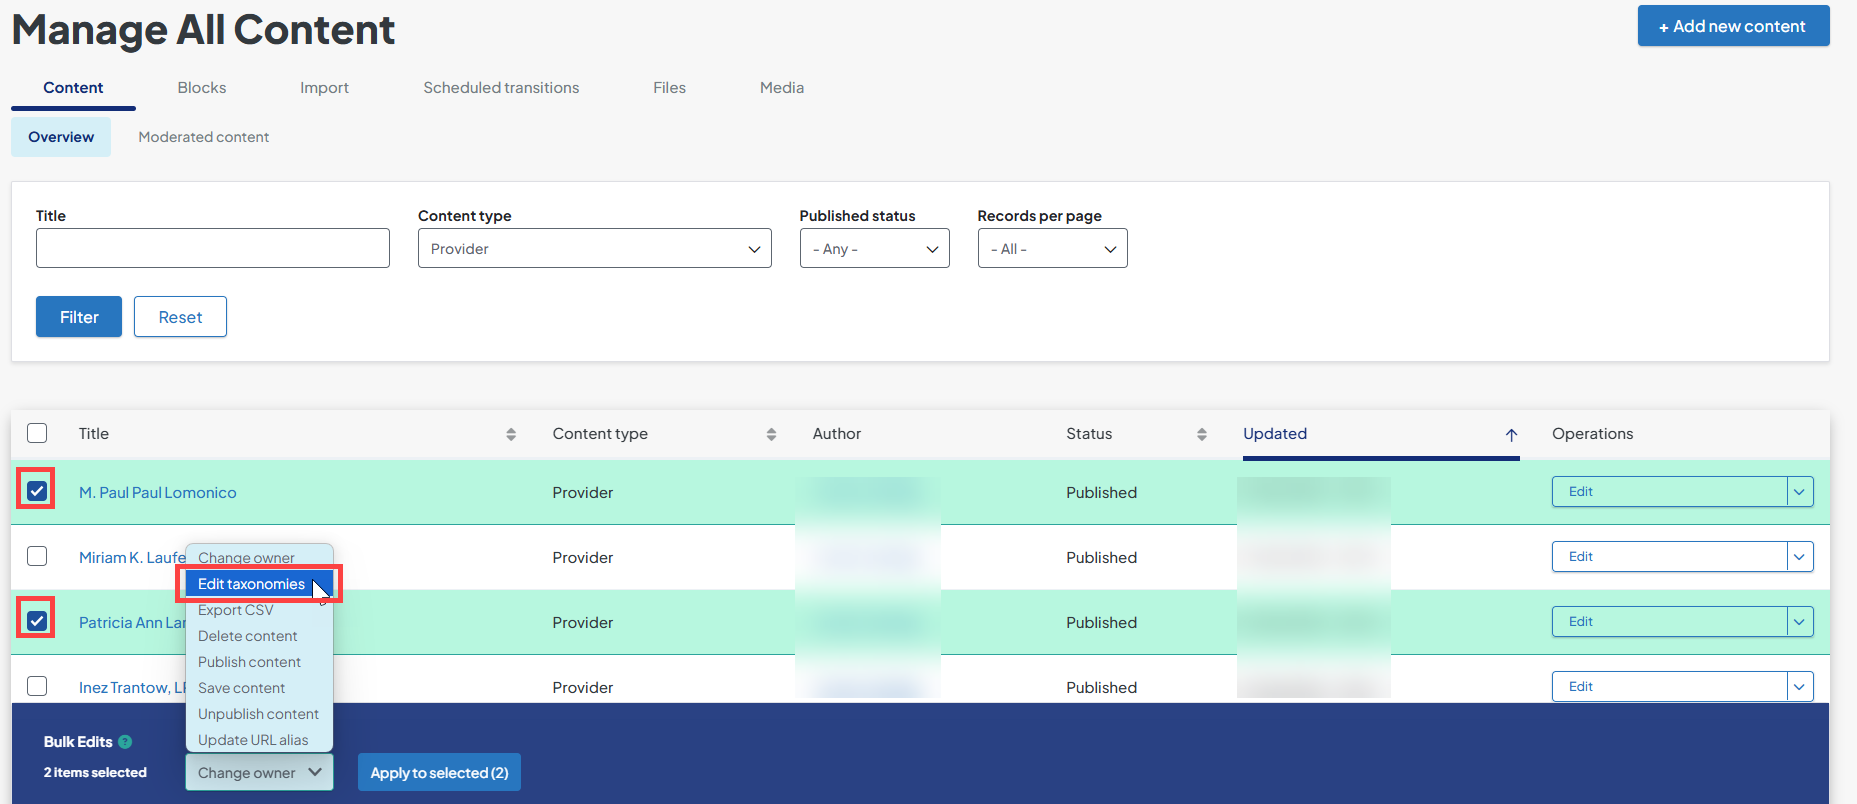Open the Published status dropdown
Viewport: 1857px width, 804px height.
pos(875,248)
